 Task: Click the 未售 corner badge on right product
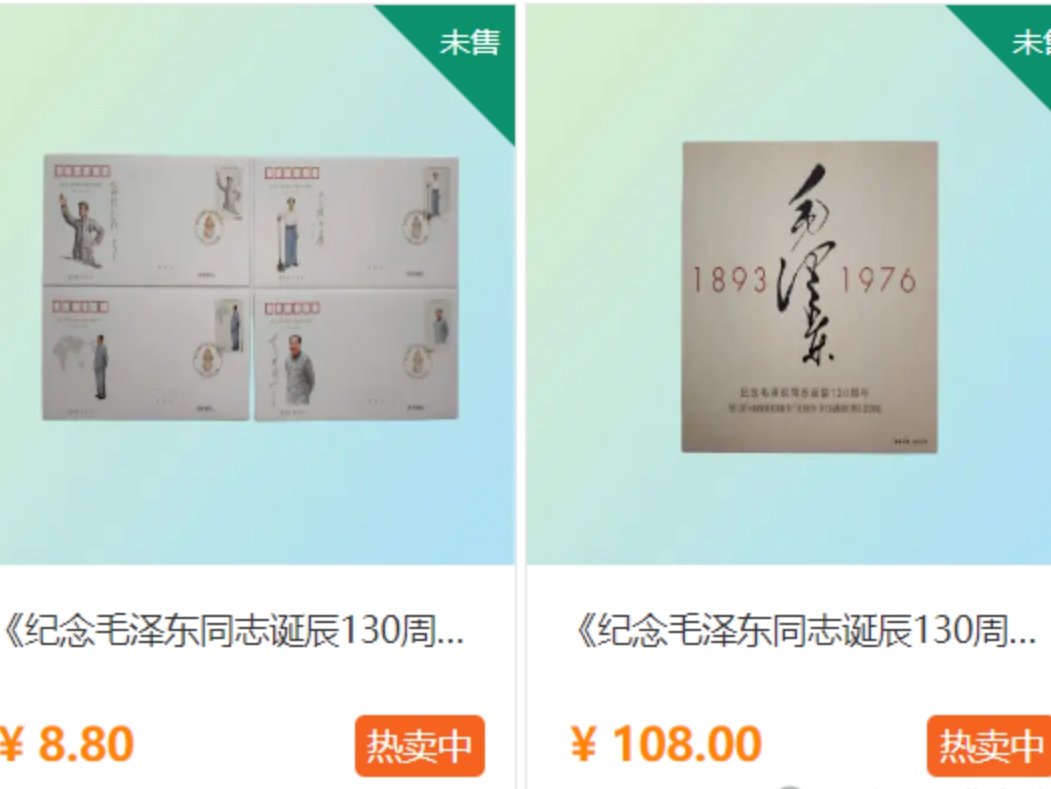point(1030,44)
